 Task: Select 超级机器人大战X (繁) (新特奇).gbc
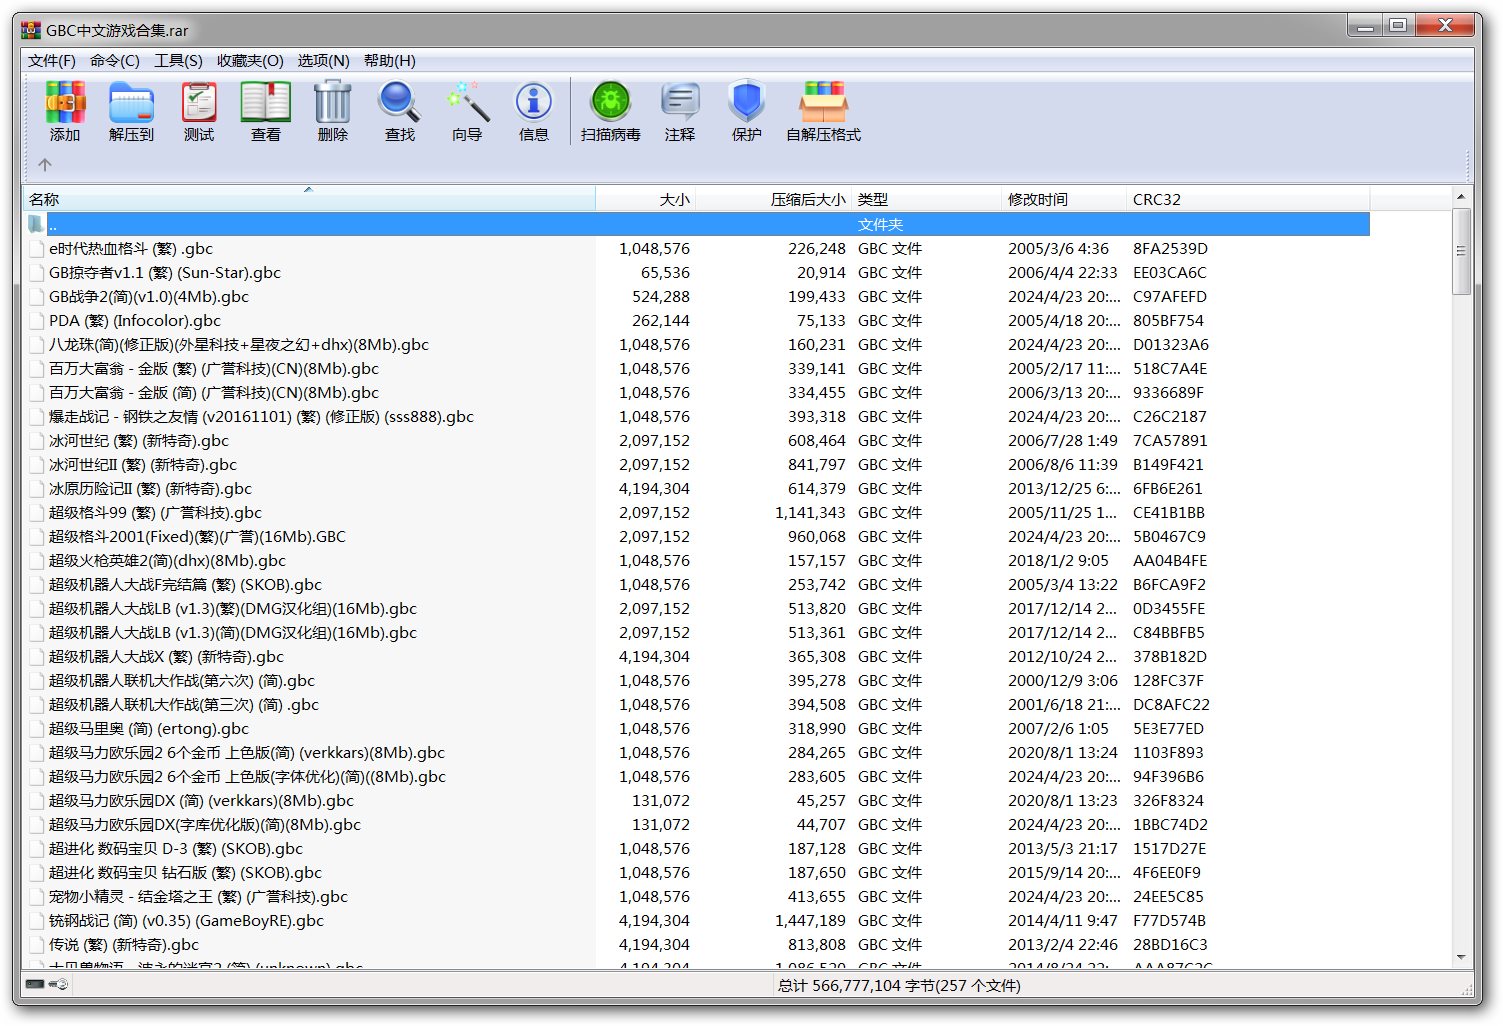pyautogui.click(x=166, y=657)
